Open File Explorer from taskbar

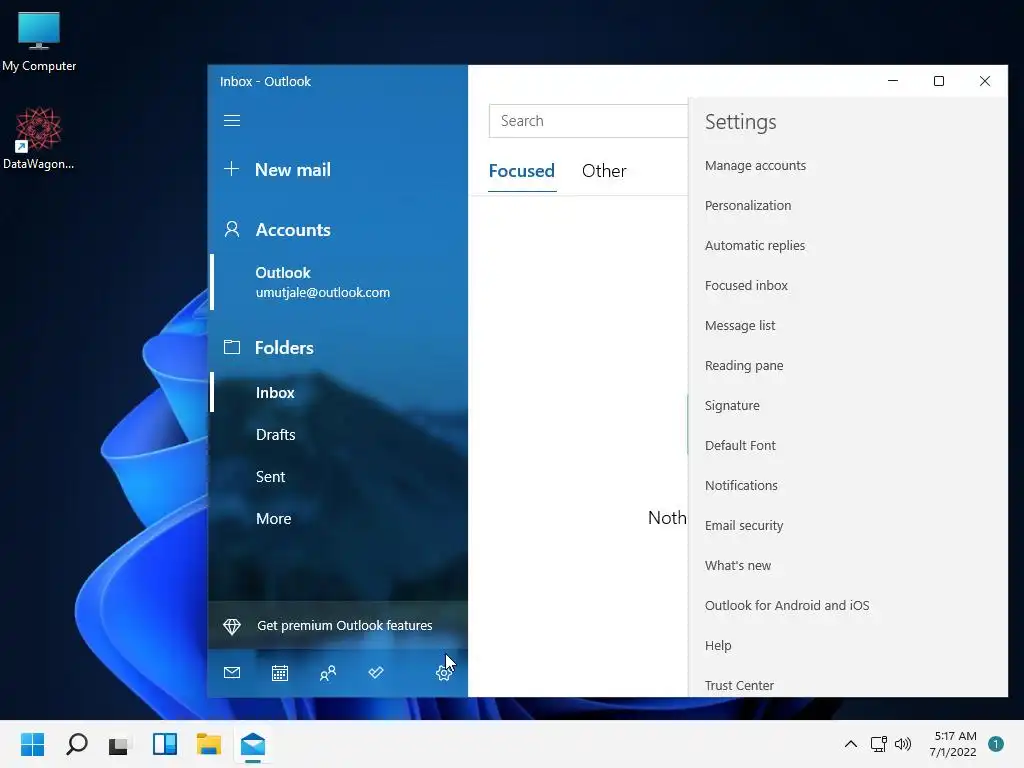pyautogui.click(x=209, y=744)
